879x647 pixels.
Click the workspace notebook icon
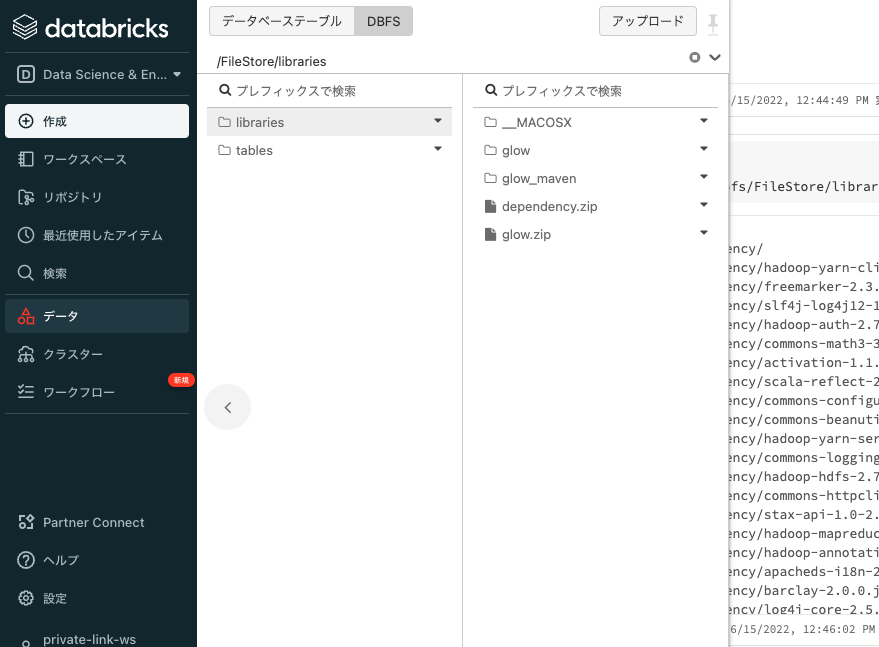pos(26,159)
